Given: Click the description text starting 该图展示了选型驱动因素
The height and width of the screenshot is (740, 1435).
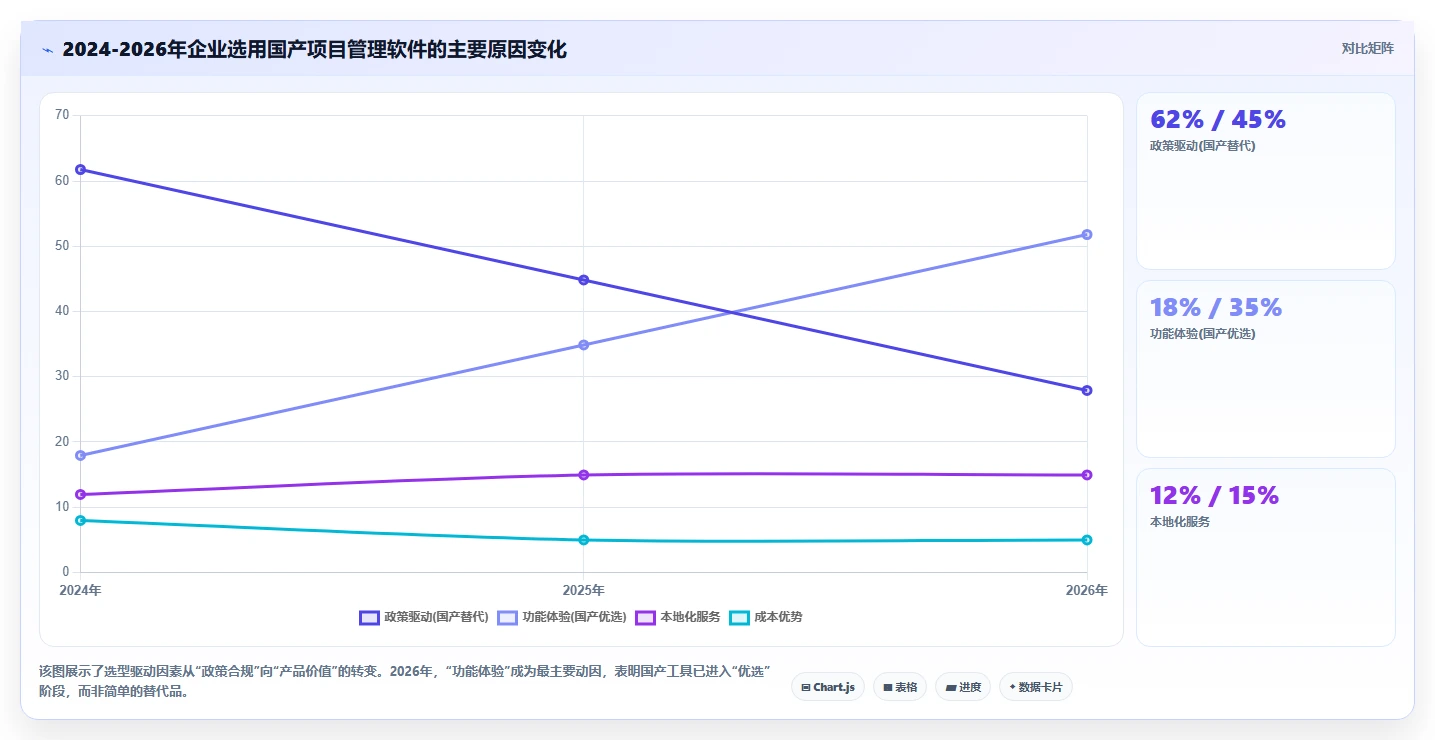Looking at the screenshot, I should (x=405, y=681).
